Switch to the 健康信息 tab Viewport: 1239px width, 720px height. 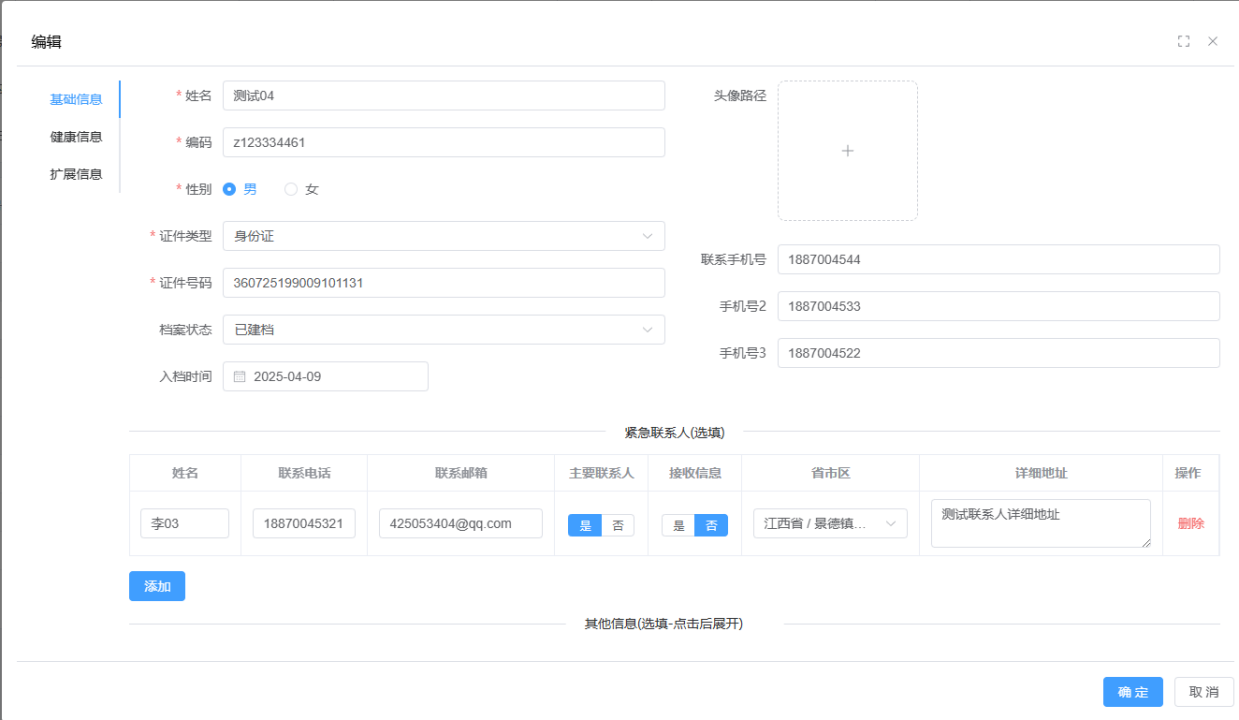76,137
